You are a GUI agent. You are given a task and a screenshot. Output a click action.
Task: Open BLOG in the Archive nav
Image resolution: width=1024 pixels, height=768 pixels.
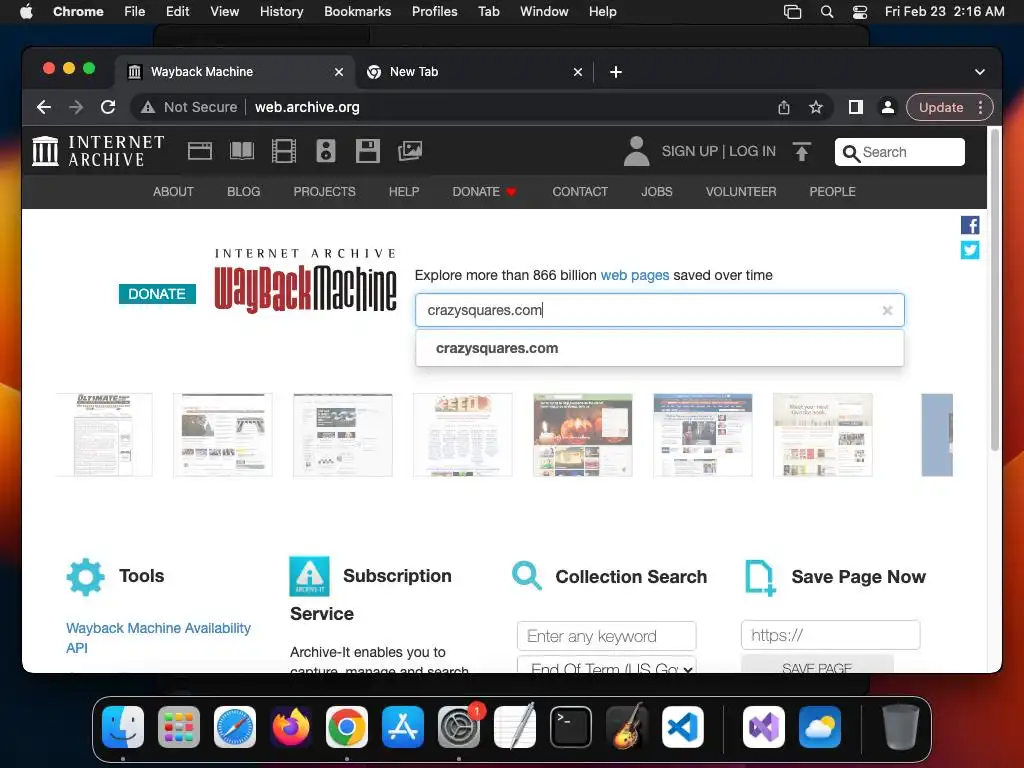244,191
